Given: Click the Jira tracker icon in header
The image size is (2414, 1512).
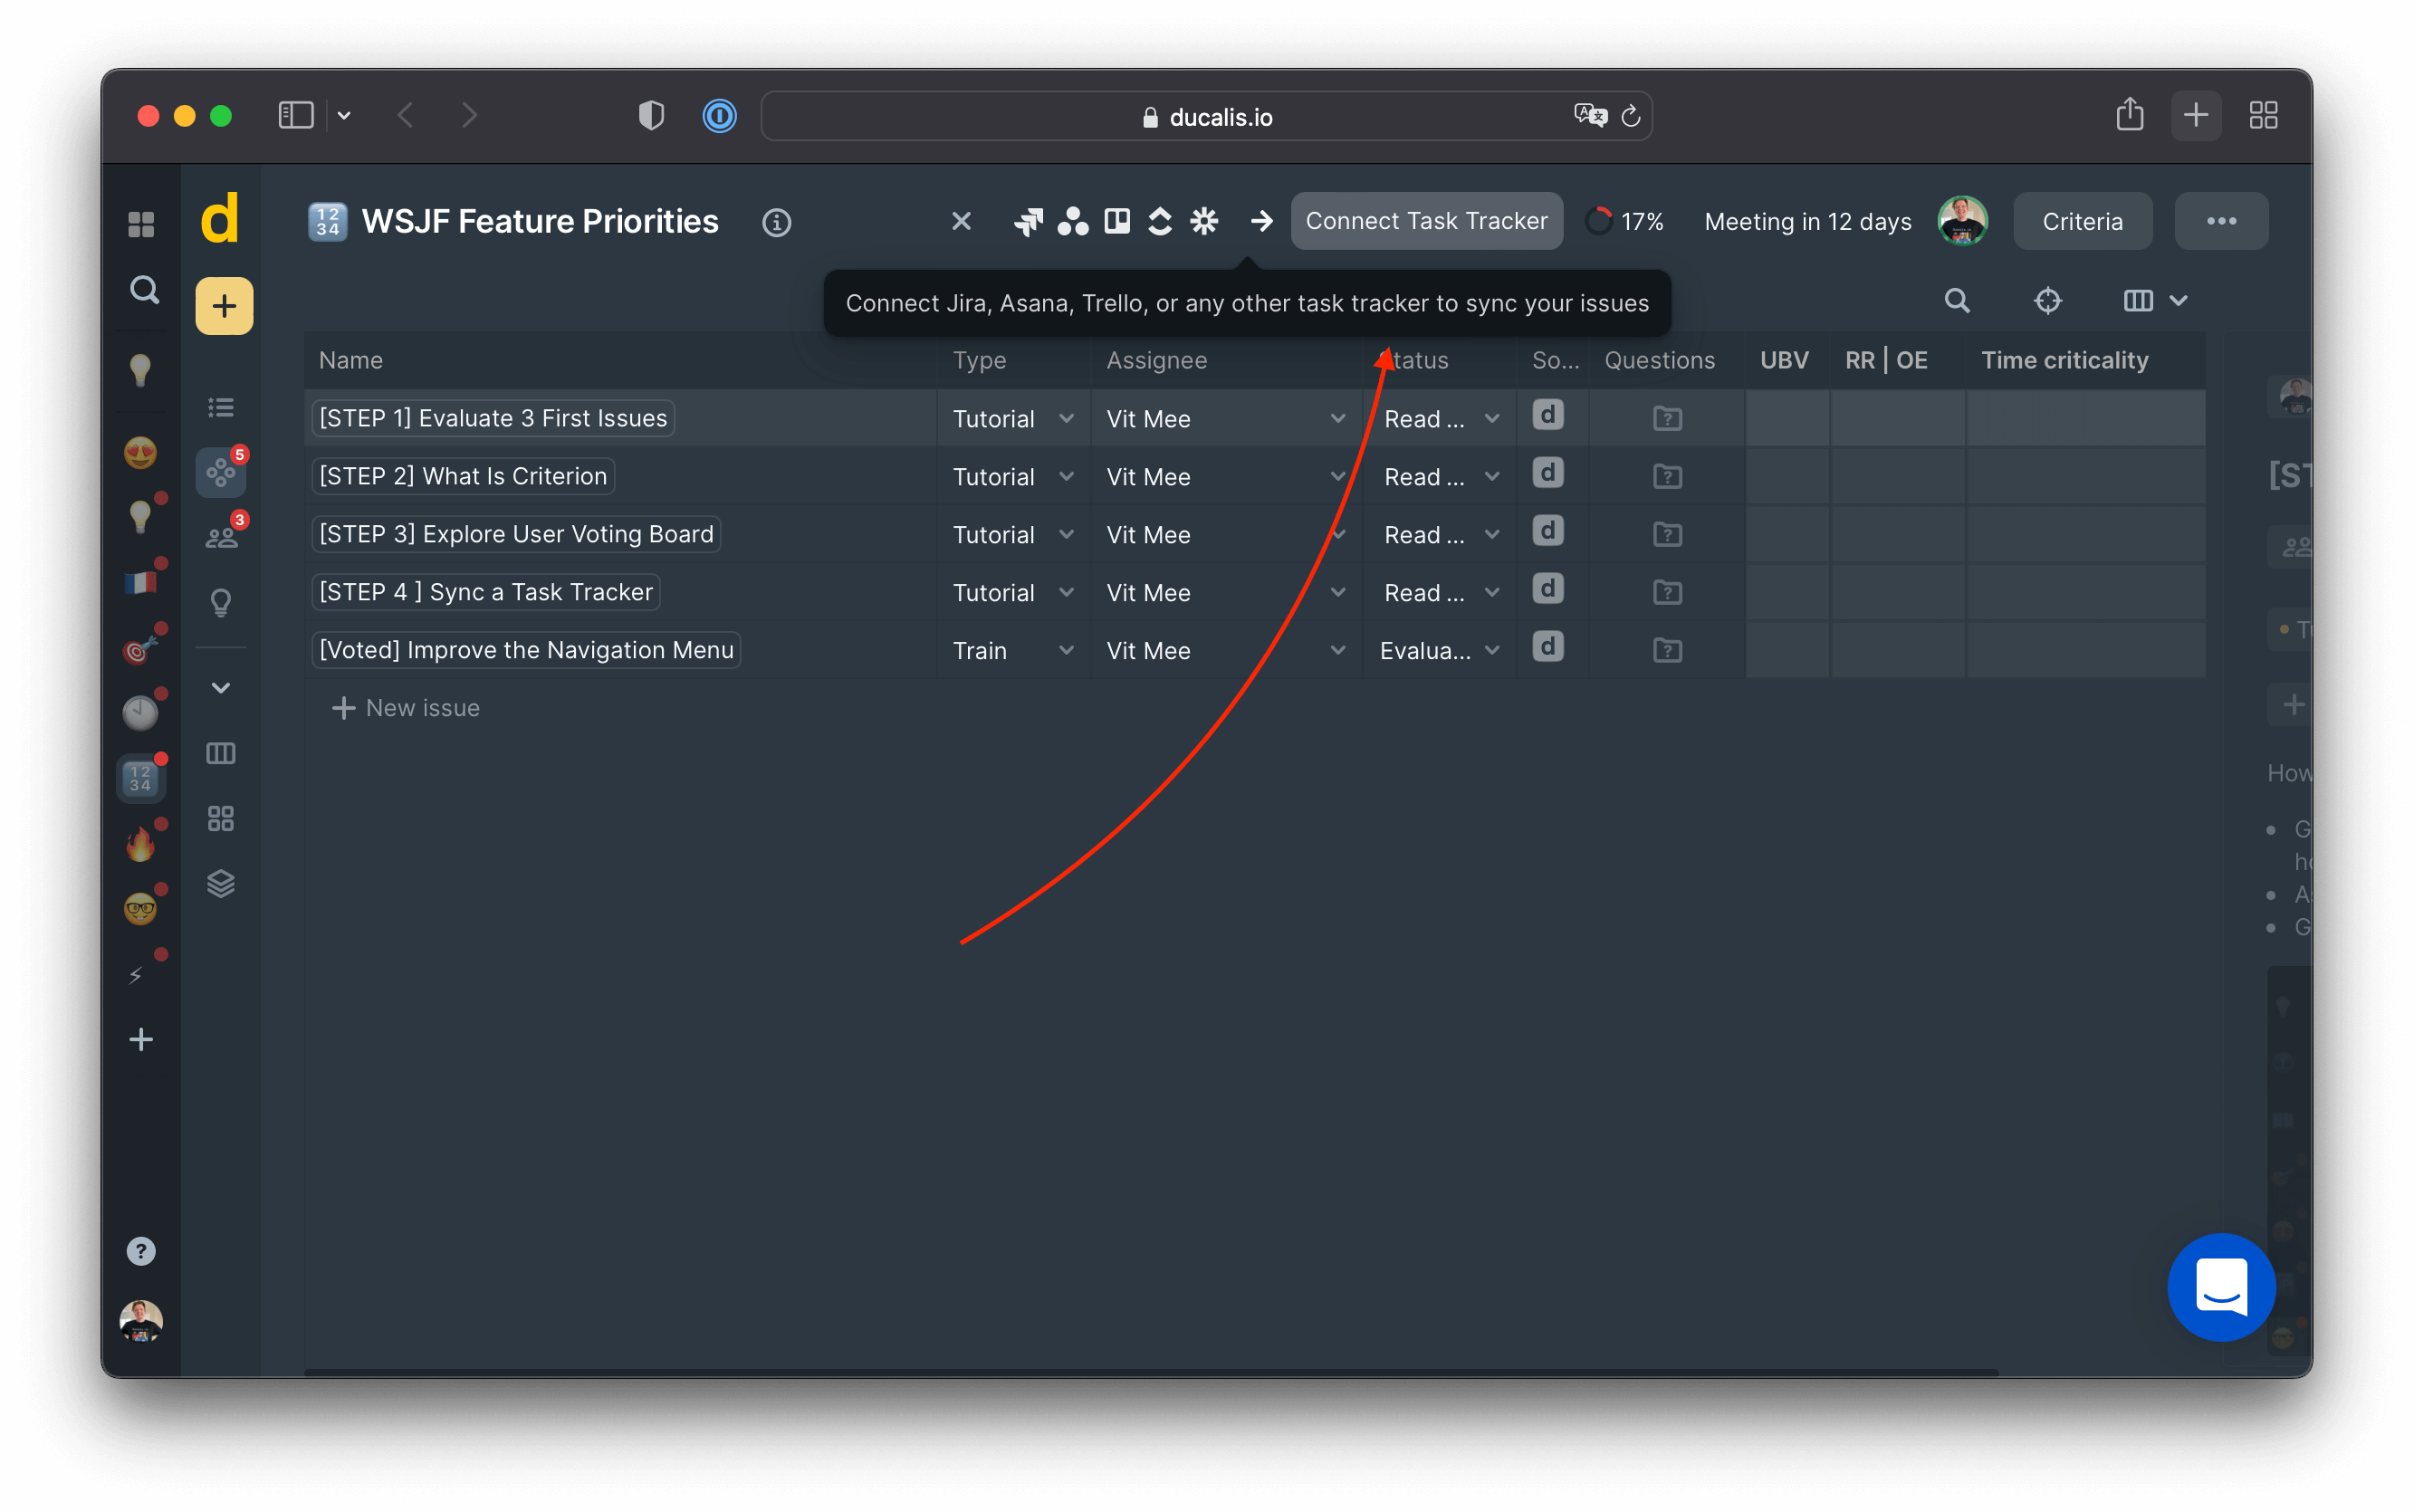Looking at the screenshot, I should [1028, 221].
